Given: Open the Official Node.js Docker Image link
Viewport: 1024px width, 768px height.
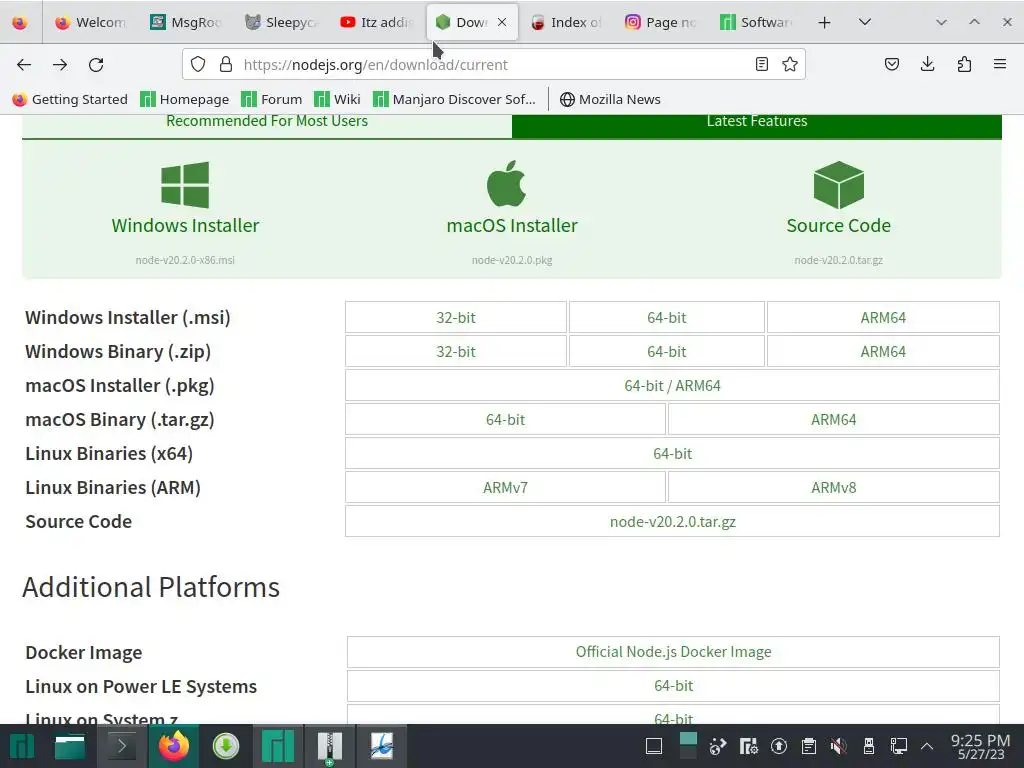Looking at the screenshot, I should coord(673,652).
